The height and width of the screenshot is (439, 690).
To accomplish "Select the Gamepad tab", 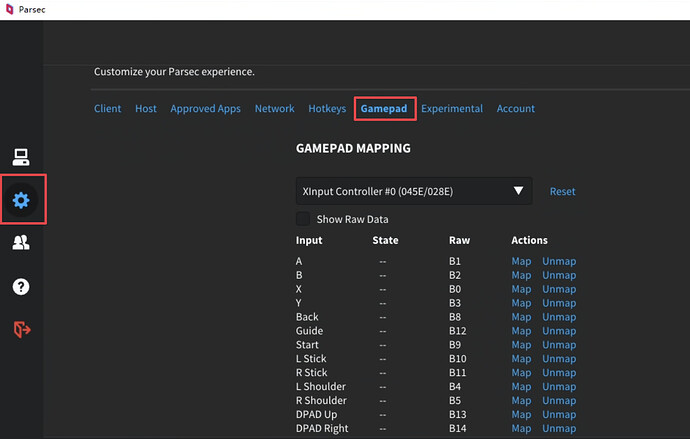I will click(384, 109).
